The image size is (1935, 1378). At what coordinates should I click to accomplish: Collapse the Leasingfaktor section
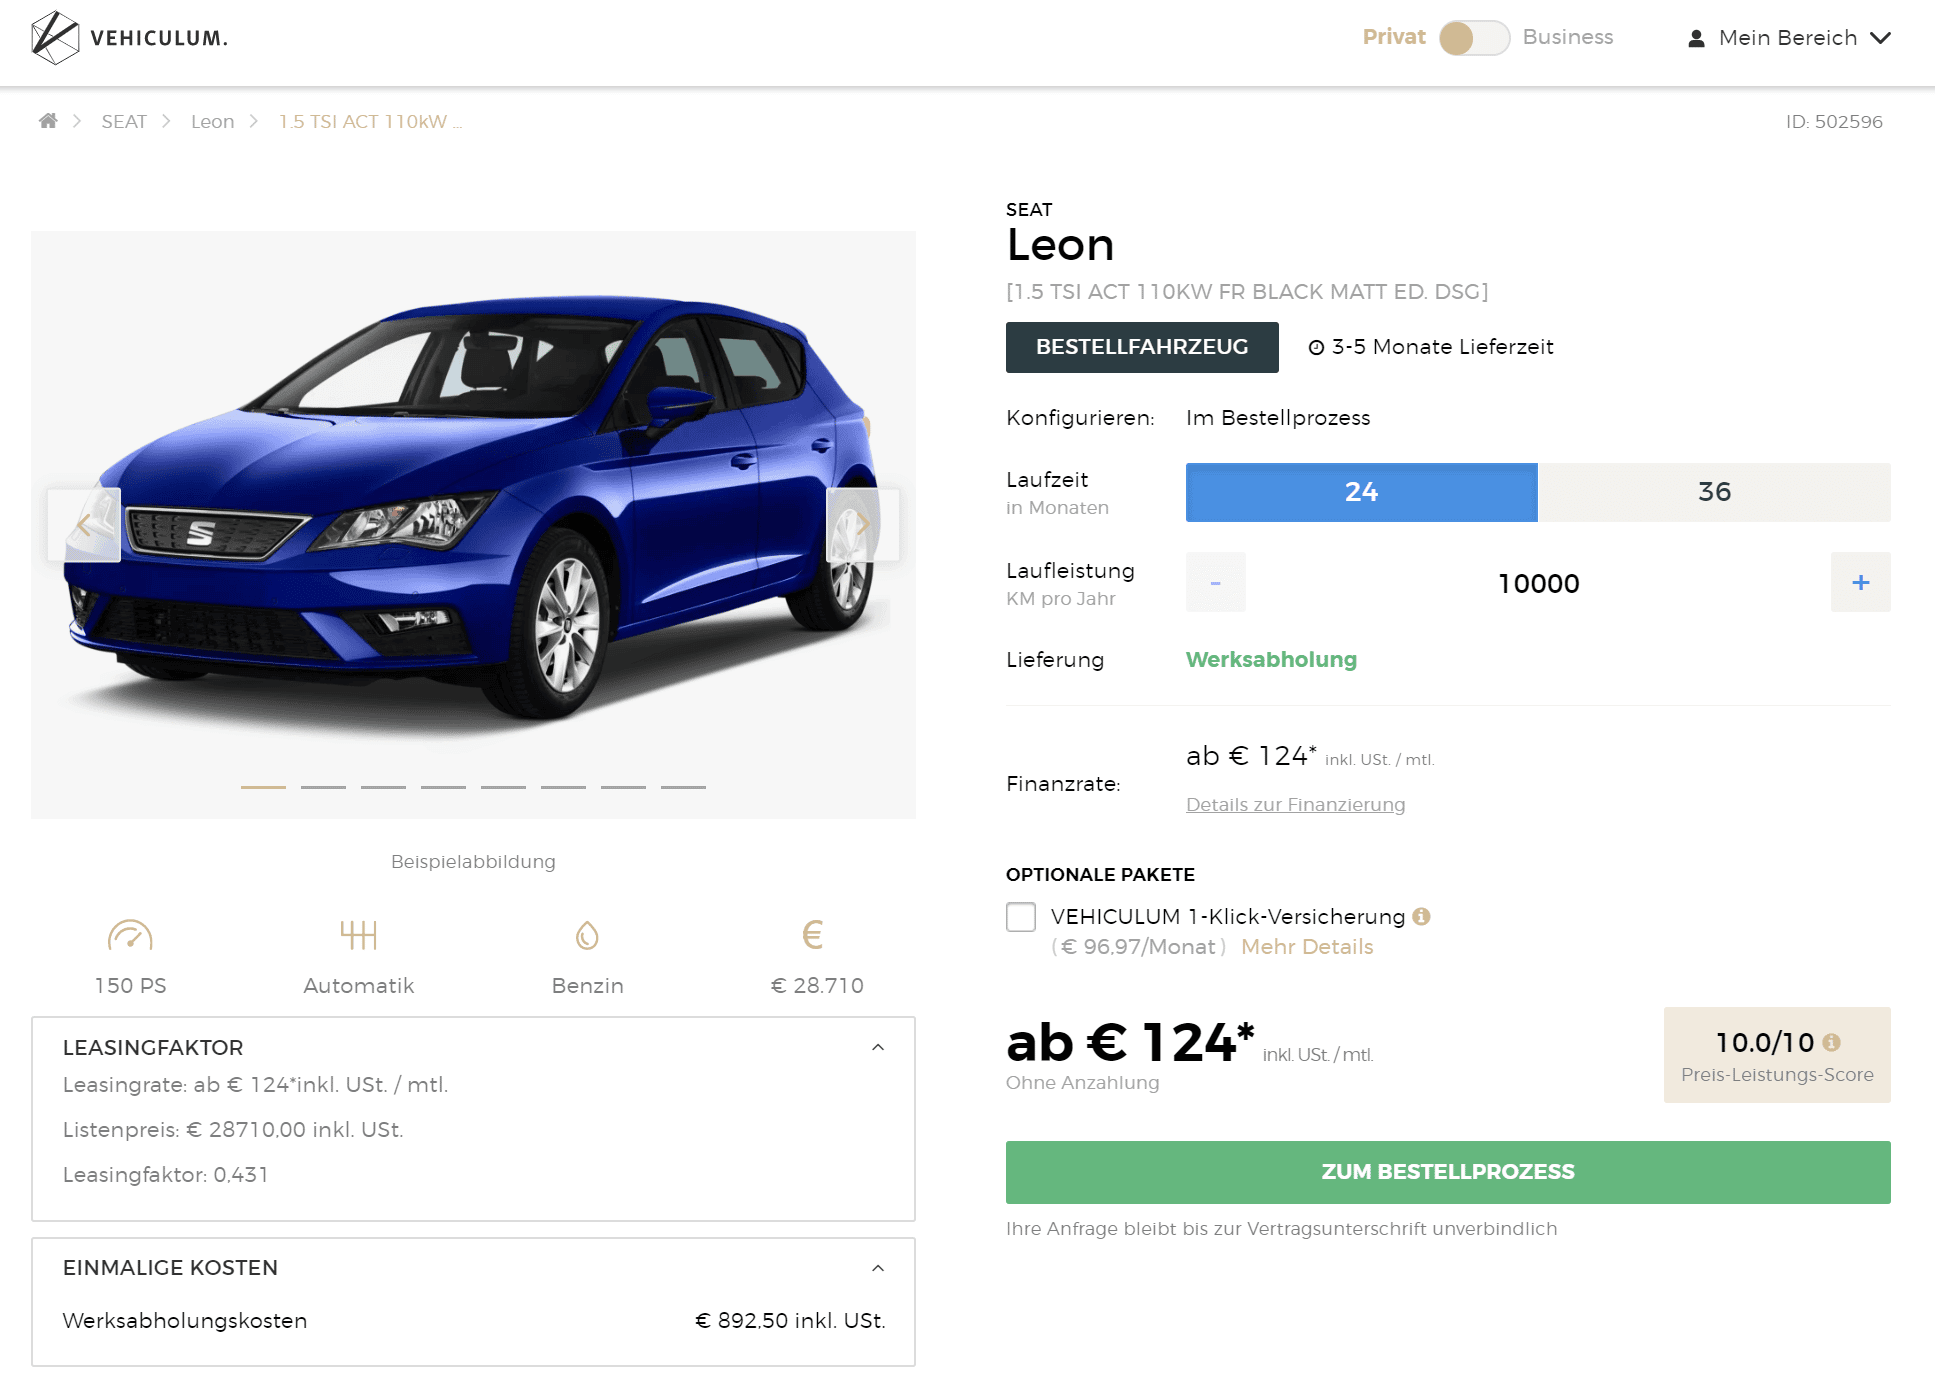(x=878, y=1047)
